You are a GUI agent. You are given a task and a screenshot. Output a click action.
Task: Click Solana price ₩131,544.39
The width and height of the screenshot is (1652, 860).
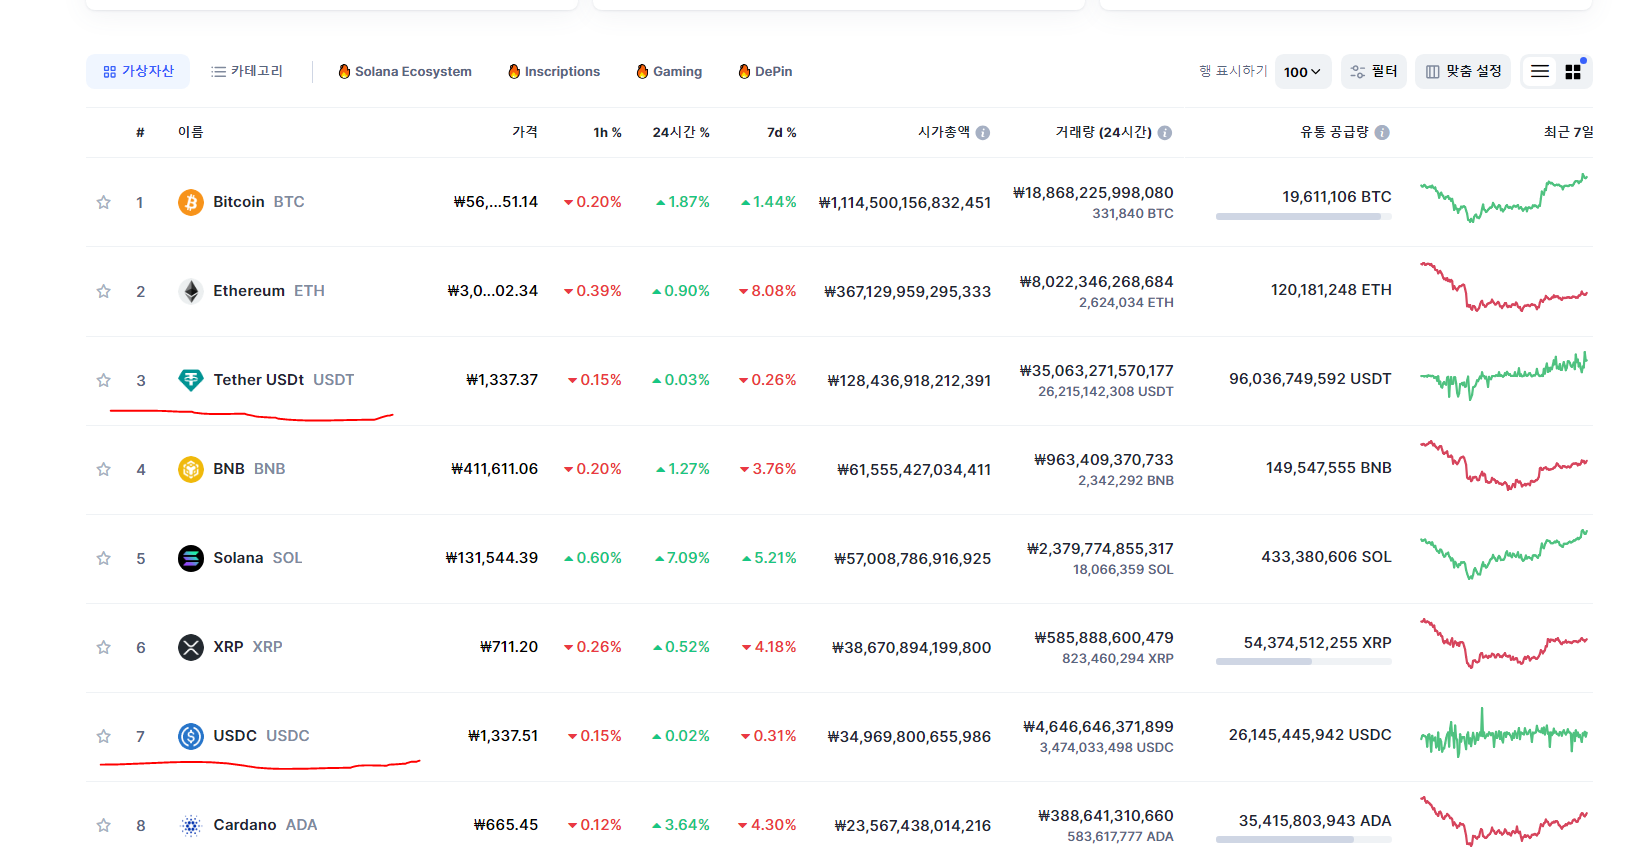click(x=492, y=558)
